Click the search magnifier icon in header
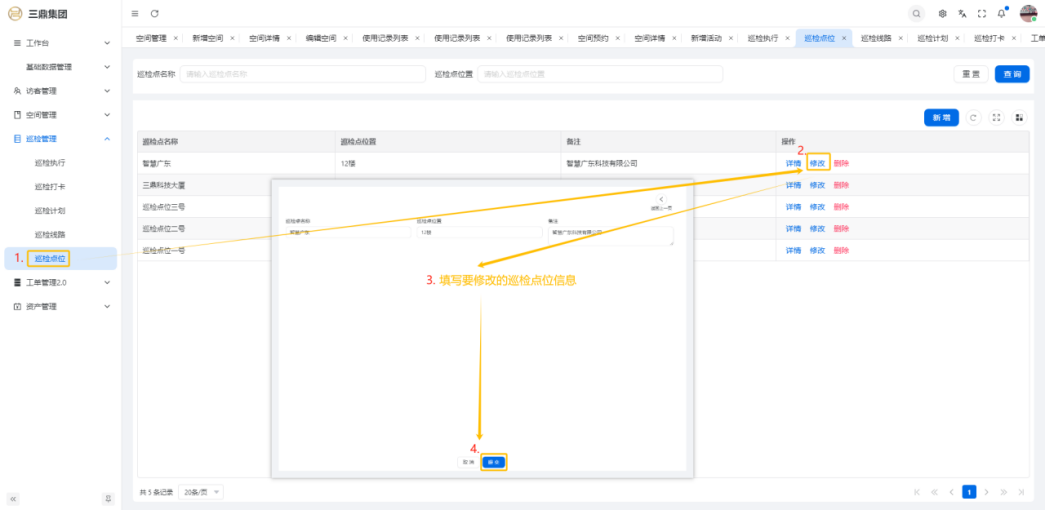This screenshot has height=510, width=1045. pyautogui.click(x=916, y=13)
